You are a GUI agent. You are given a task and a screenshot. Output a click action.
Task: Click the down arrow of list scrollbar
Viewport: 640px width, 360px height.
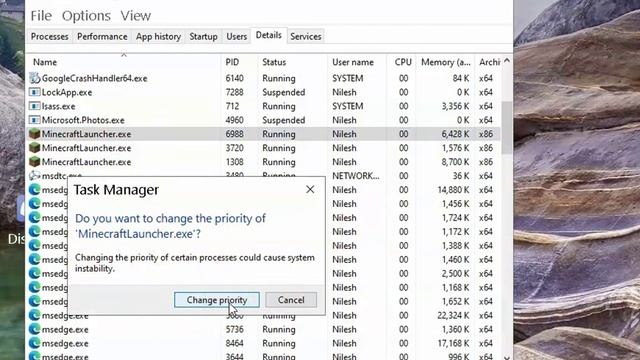pyautogui.click(x=507, y=357)
